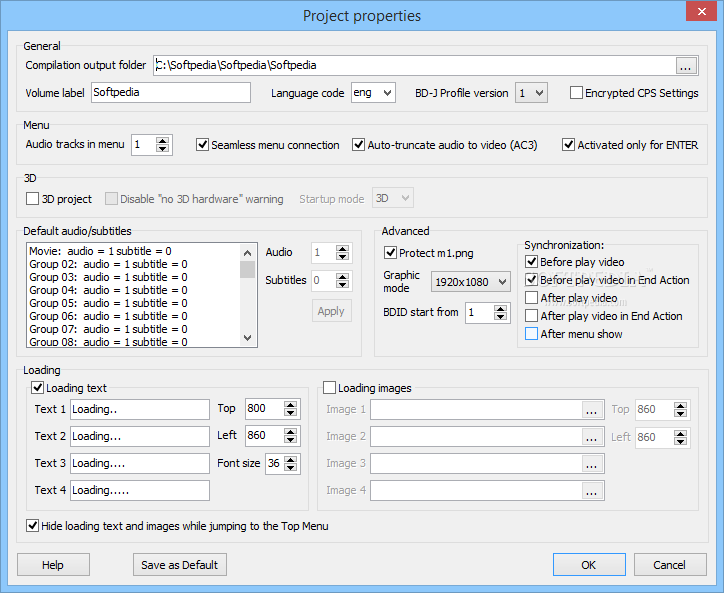724x593 pixels.
Task: Open Graphic mode 1920x1080 dropdown
Action: click(x=471, y=282)
